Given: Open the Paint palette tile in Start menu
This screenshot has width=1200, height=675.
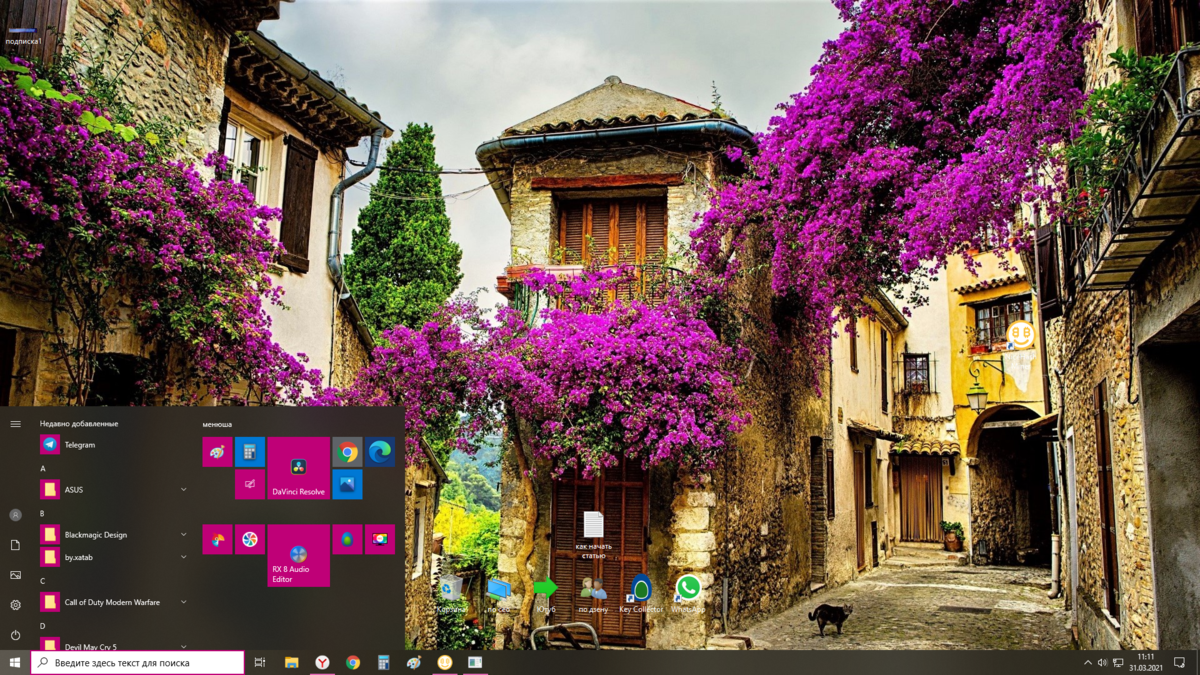Looking at the screenshot, I should [217, 452].
